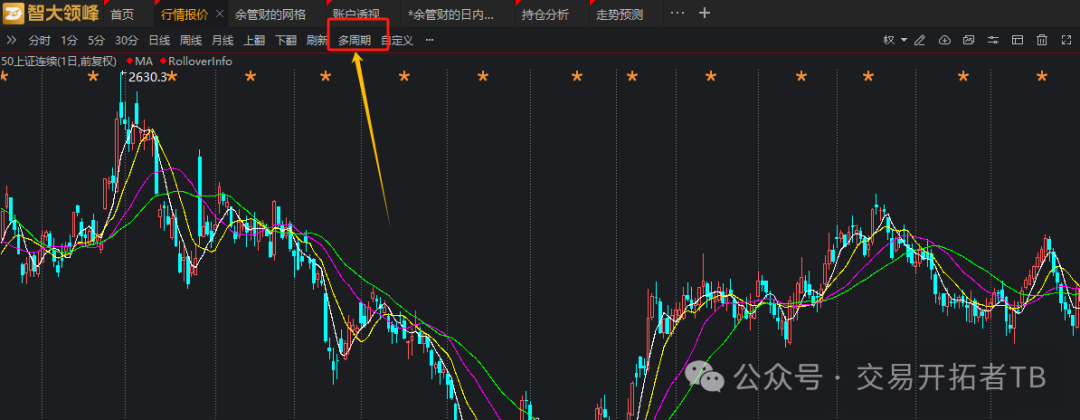Click 上翻 to page up

click(254, 41)
